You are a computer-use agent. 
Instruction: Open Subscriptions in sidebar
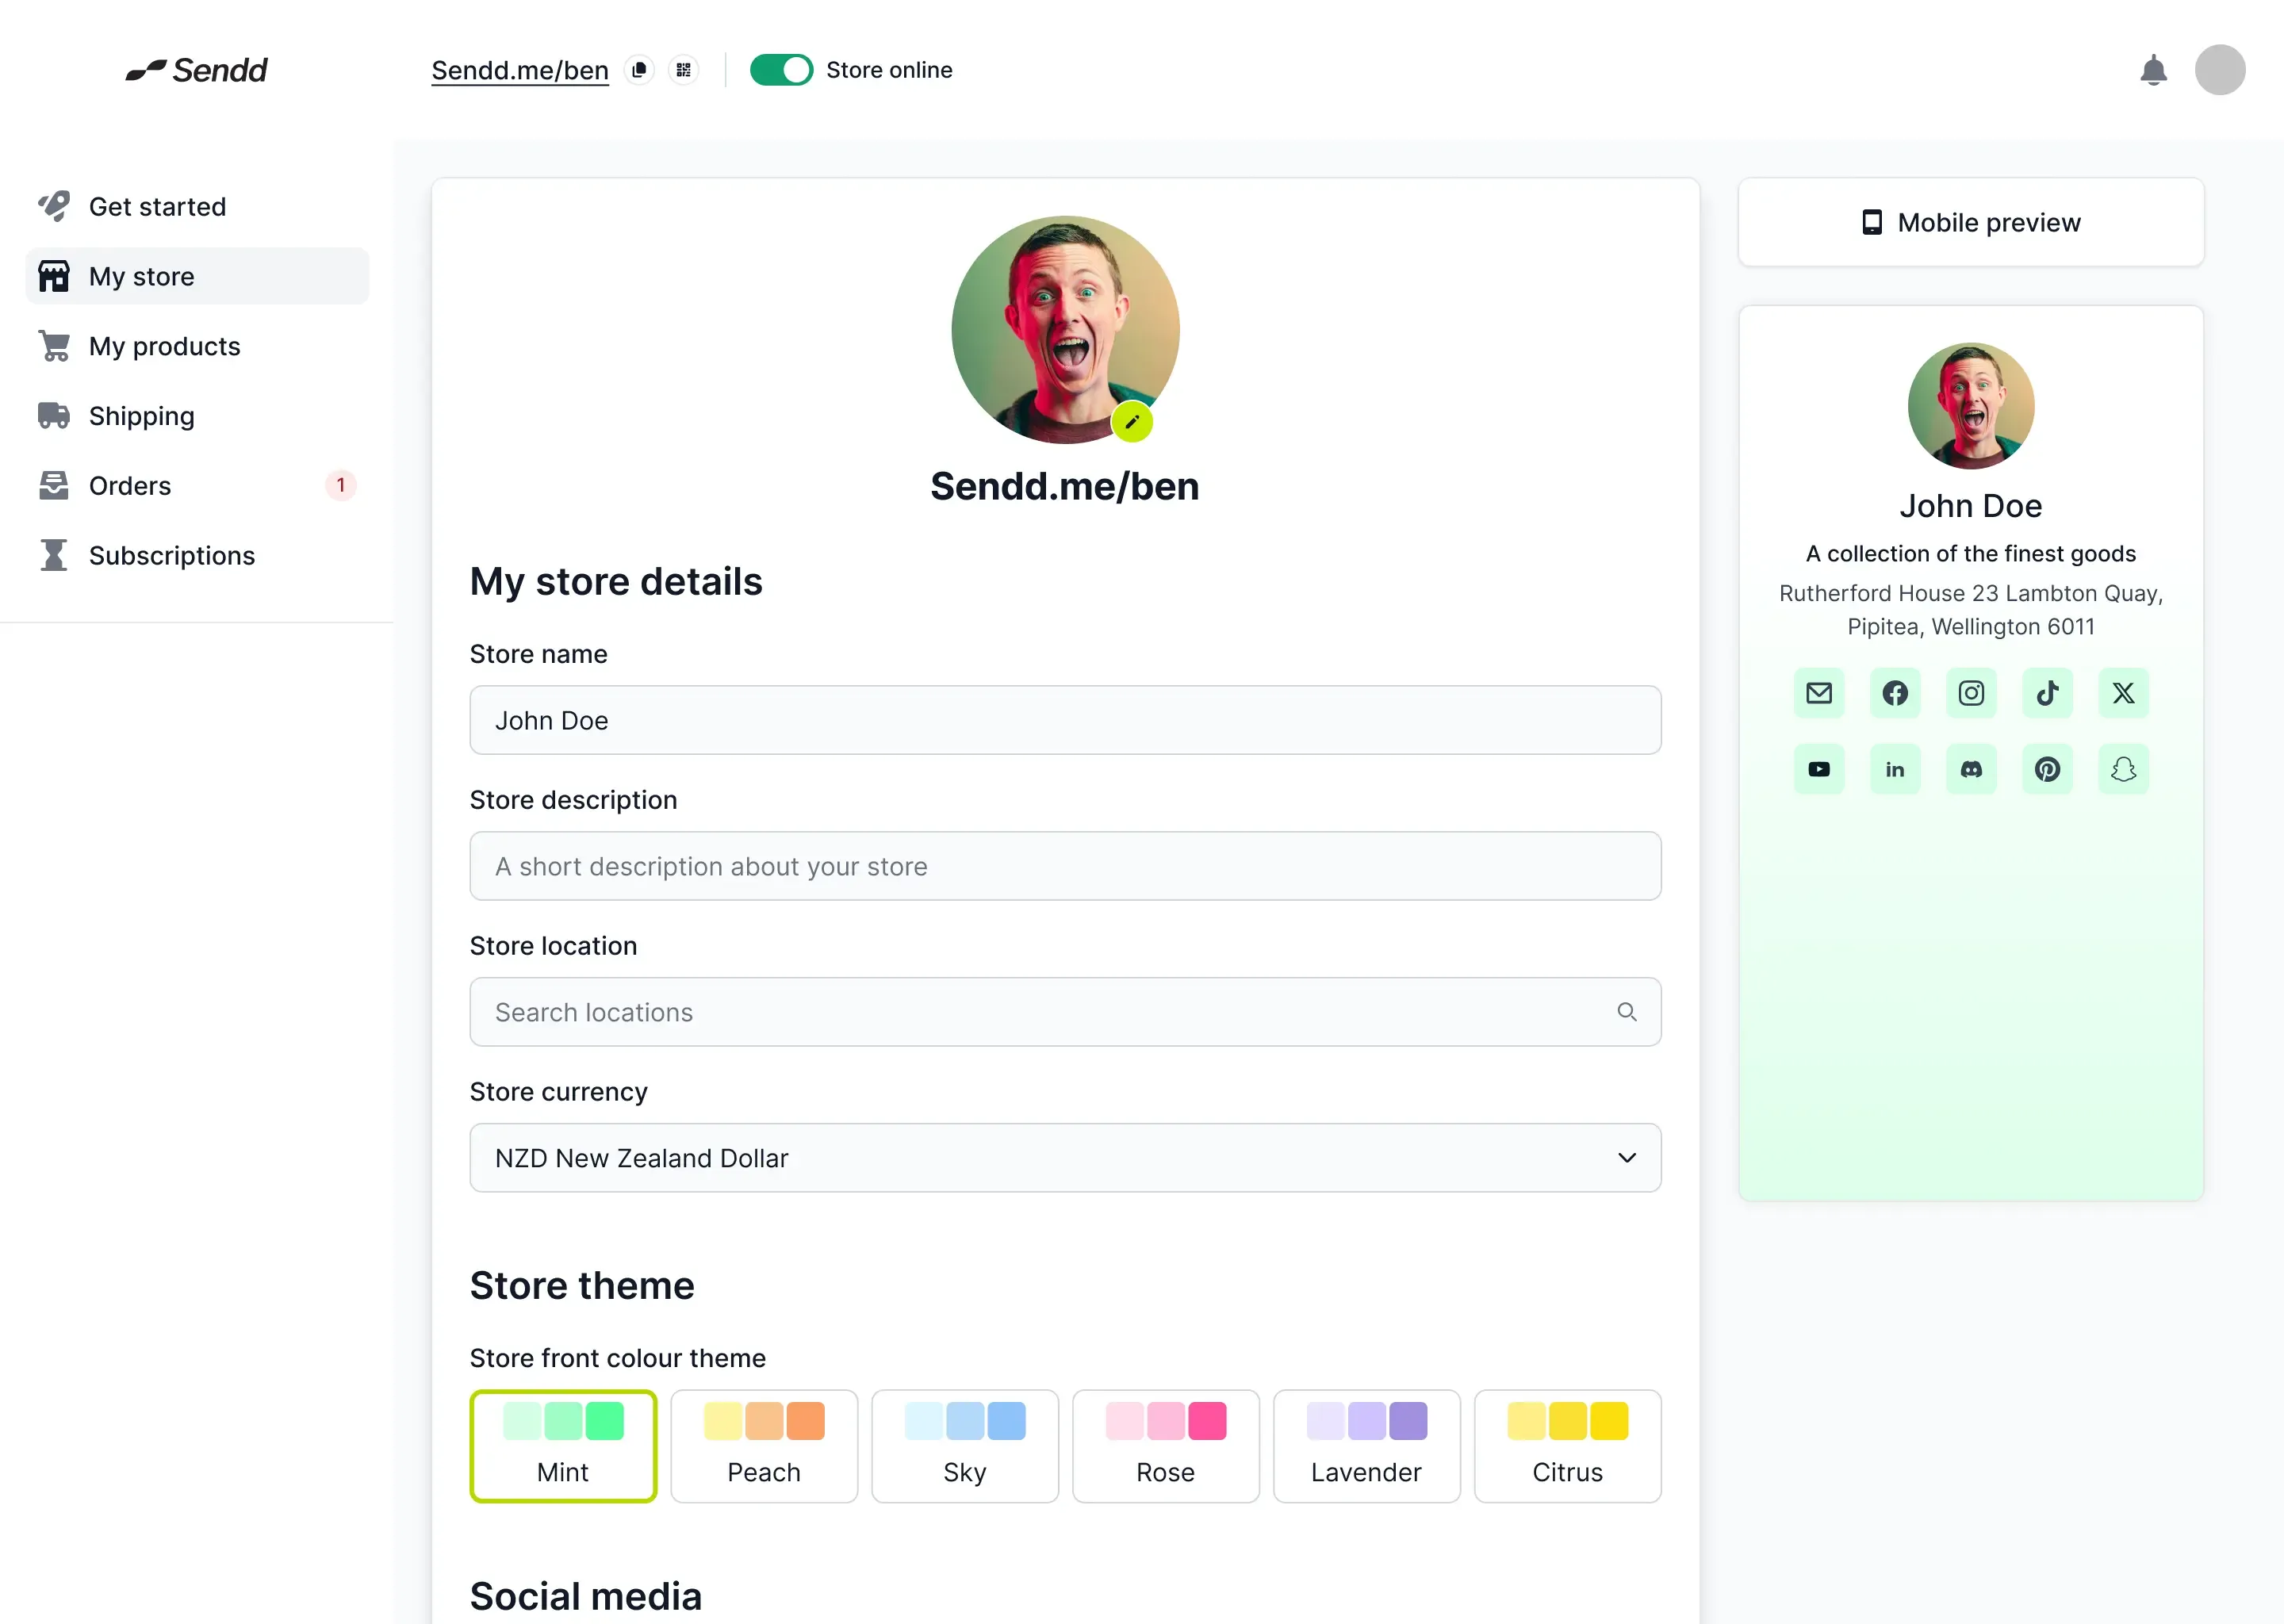click(x=197, y=555)
